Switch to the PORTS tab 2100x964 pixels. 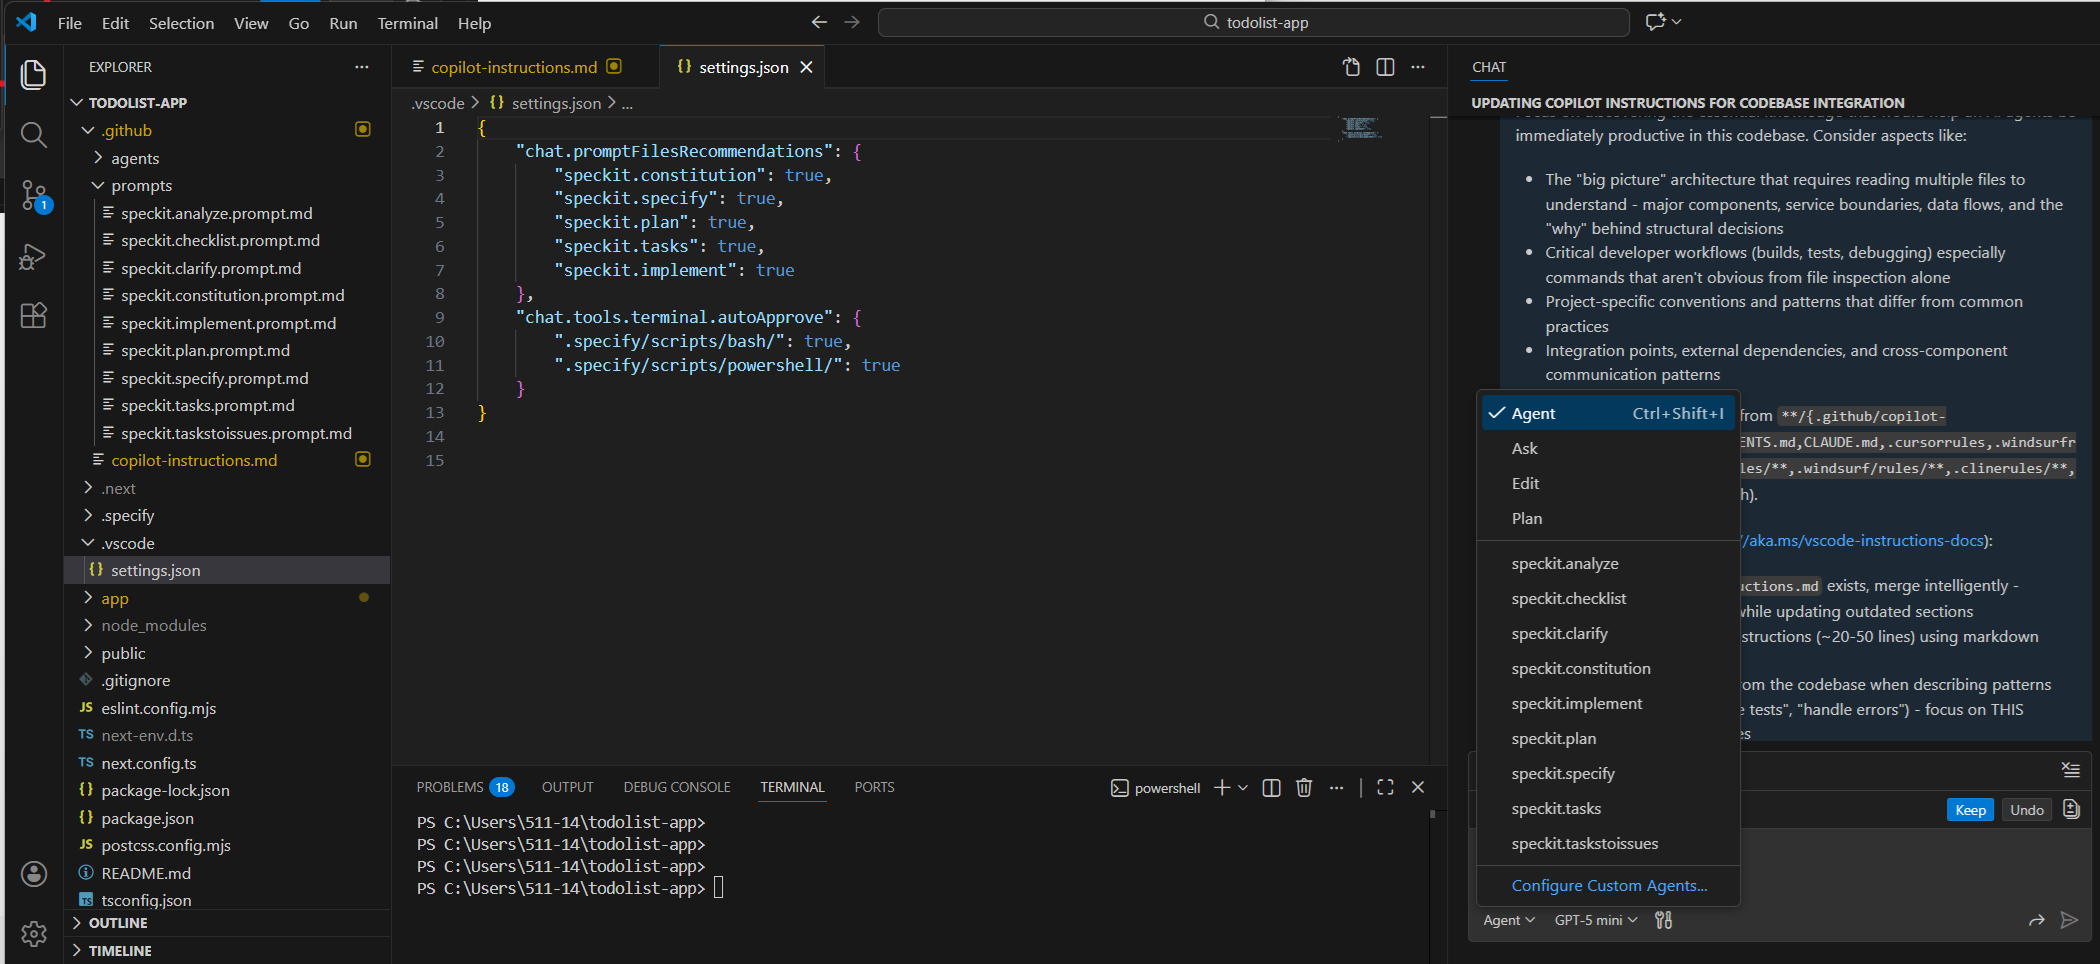[x=874, y=787]
